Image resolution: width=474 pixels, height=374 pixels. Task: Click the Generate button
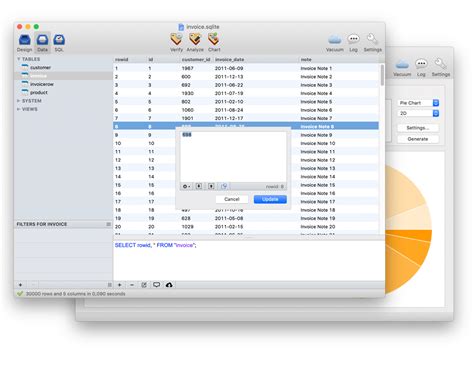[x=418, y=139]
